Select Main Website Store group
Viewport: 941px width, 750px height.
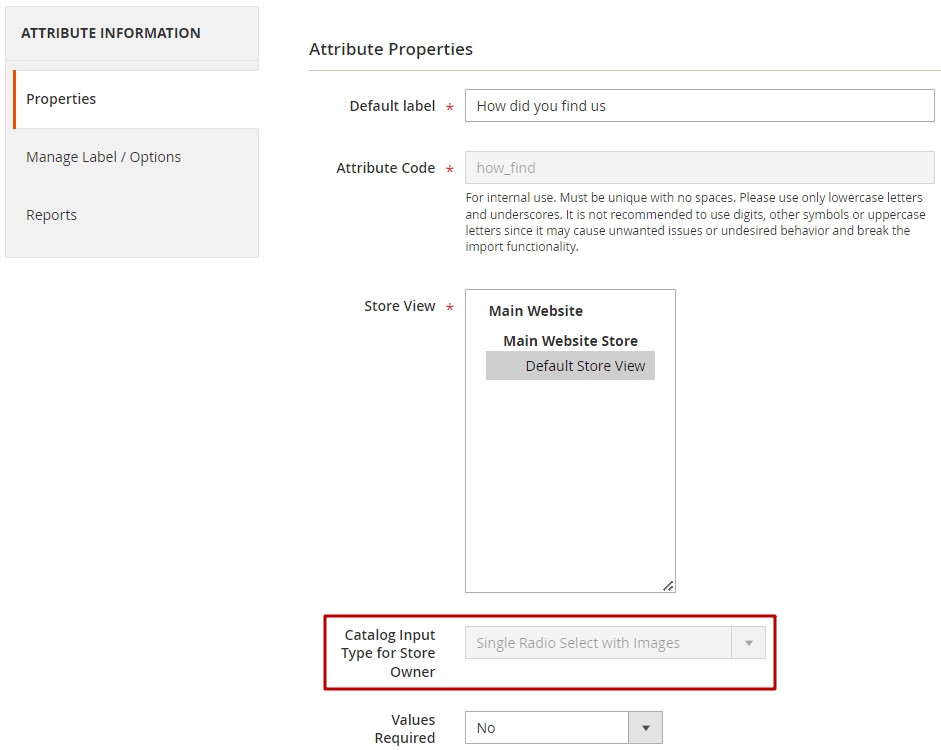tap(570, 341)
